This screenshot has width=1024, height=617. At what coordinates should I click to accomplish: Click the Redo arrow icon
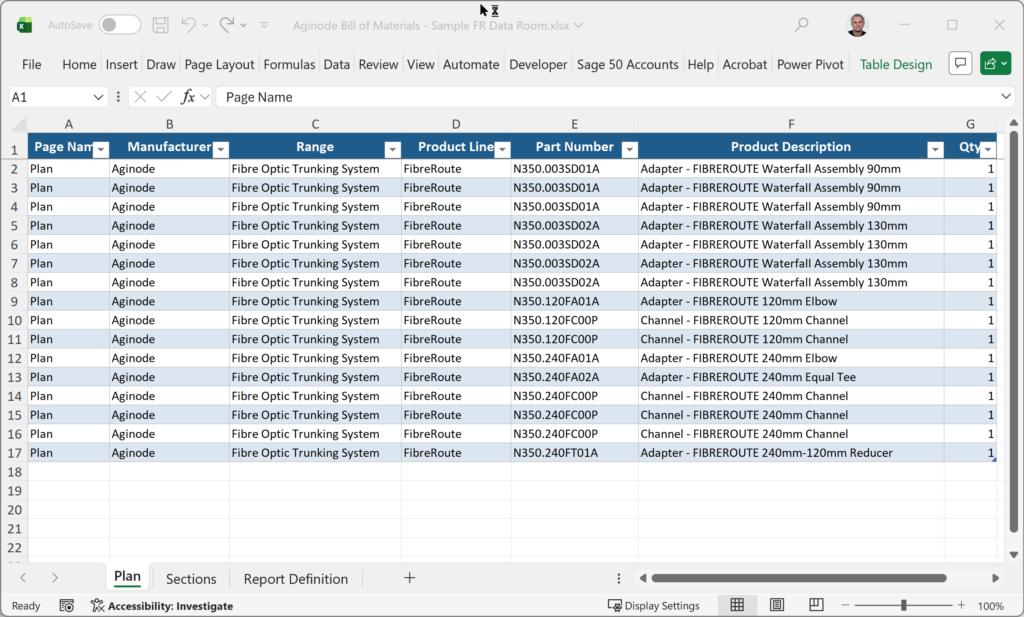point(227,25)
